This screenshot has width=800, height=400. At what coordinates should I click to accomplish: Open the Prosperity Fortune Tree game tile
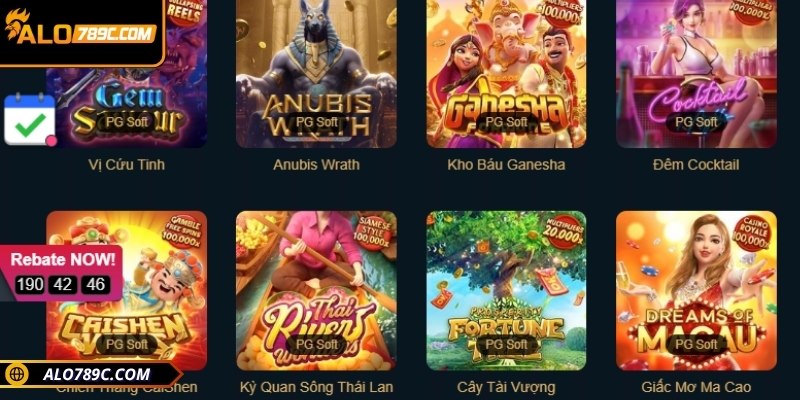click(506, 290)
